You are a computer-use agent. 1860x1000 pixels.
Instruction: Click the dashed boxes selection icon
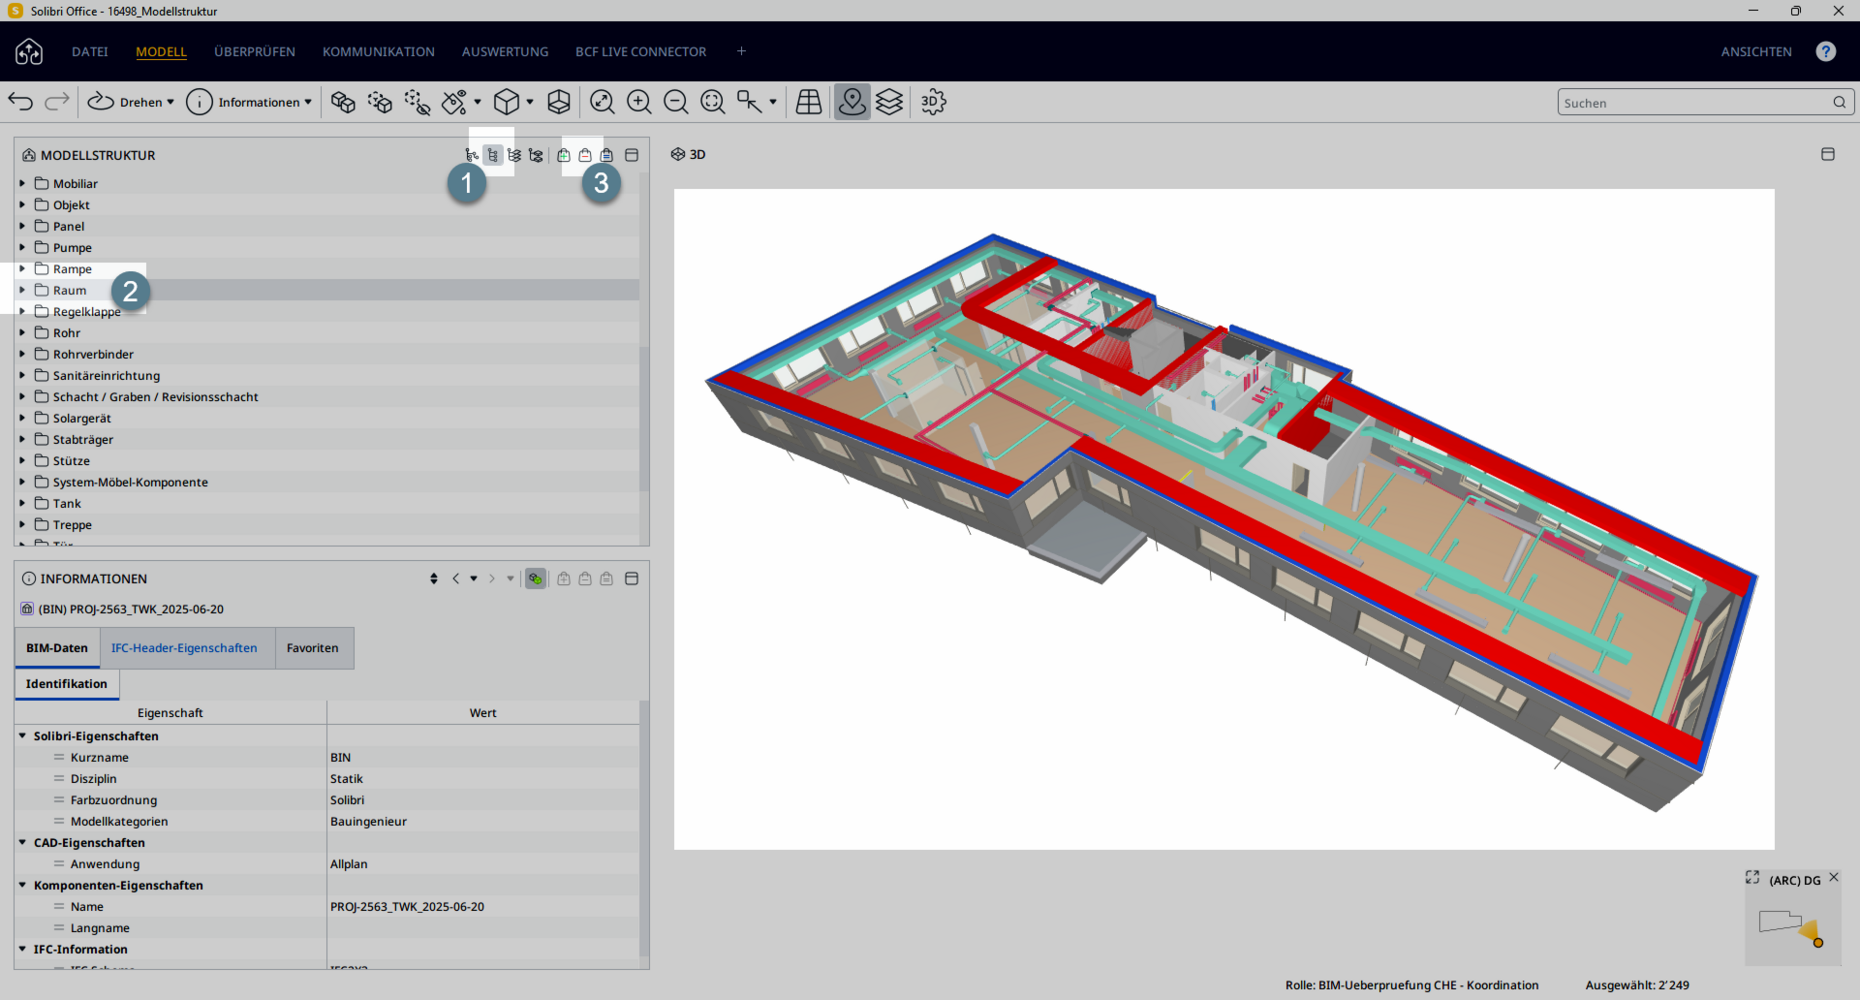(x=380, y=102)
